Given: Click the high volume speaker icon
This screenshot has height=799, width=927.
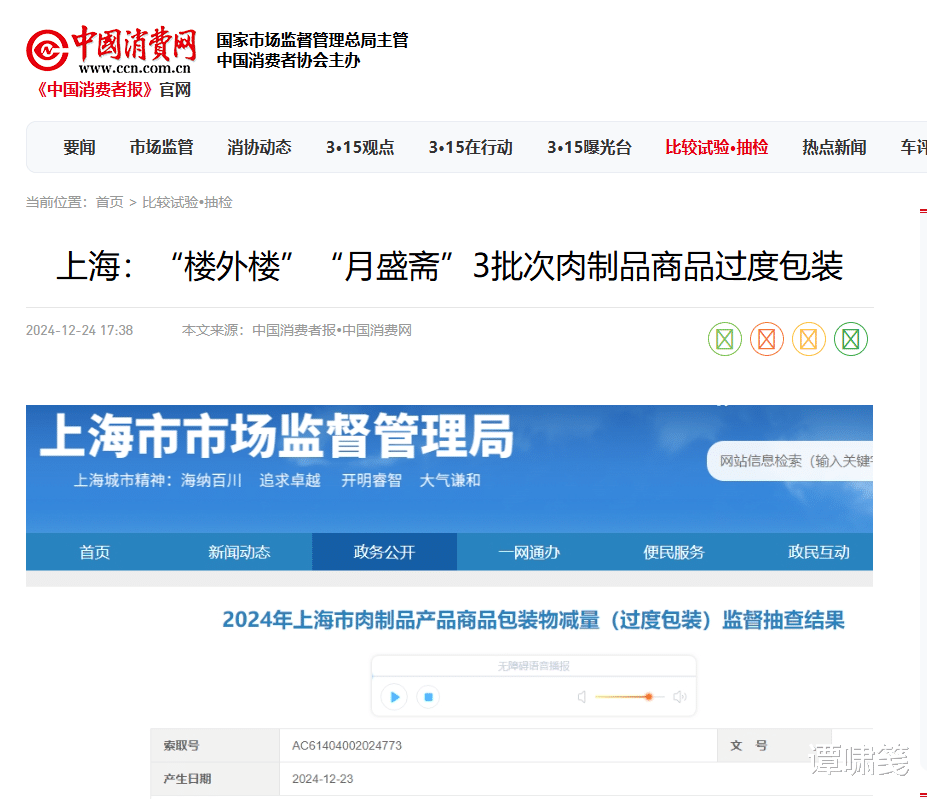Looking at the screenshot, I should 680,697.
